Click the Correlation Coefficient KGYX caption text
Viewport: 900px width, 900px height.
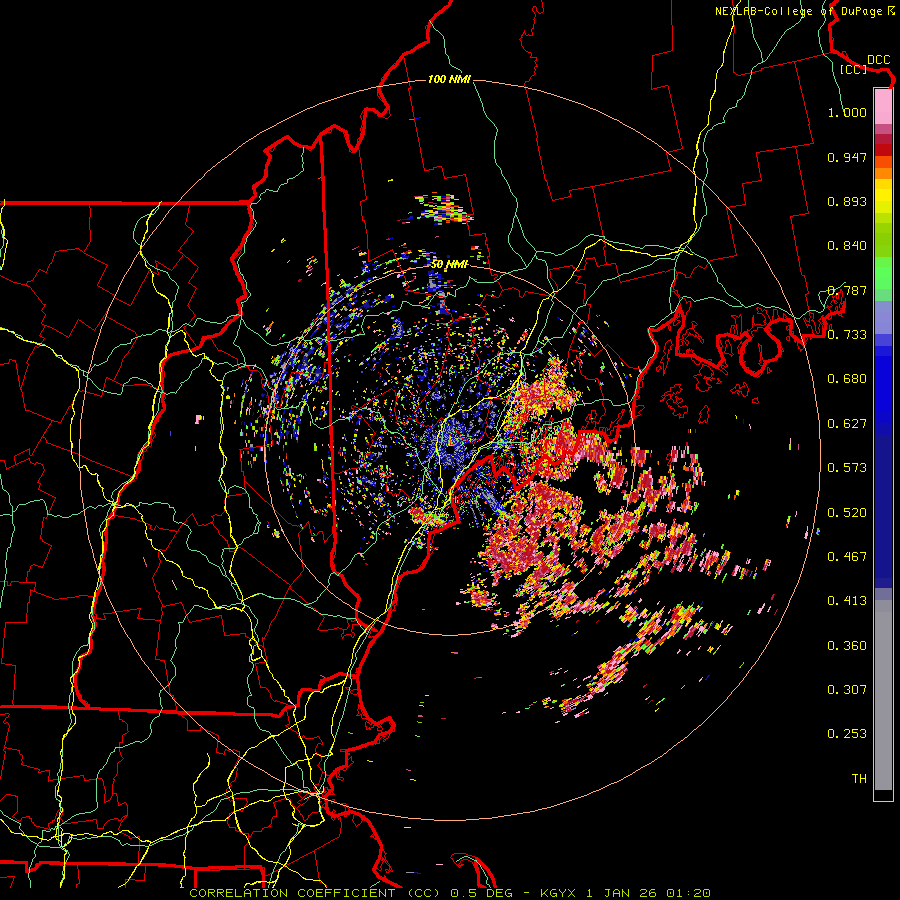click(x=450, y=893)
